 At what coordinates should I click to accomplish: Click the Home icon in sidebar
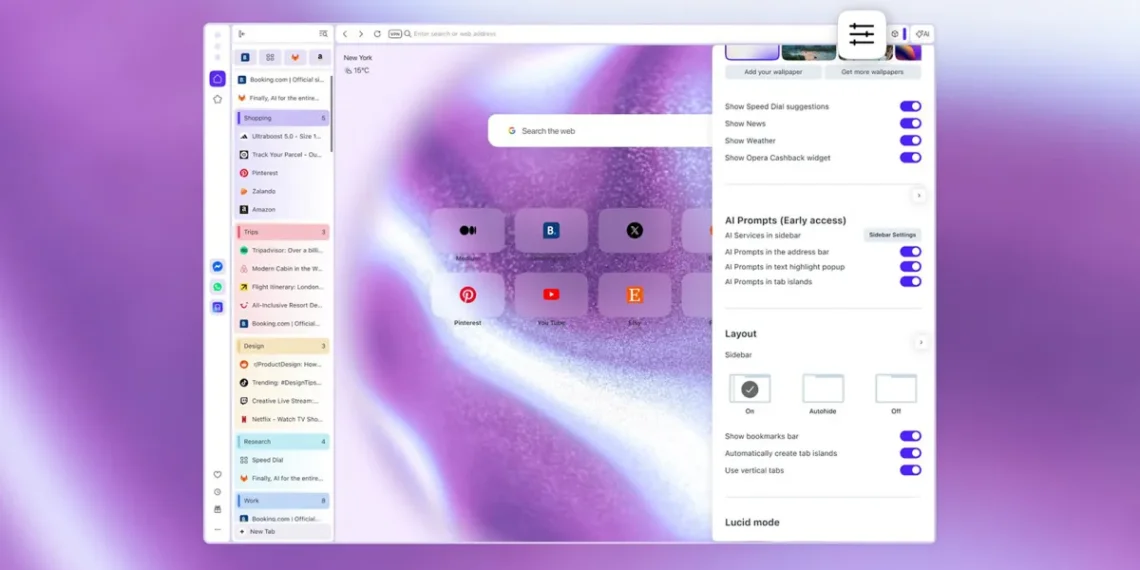[217, 79]
